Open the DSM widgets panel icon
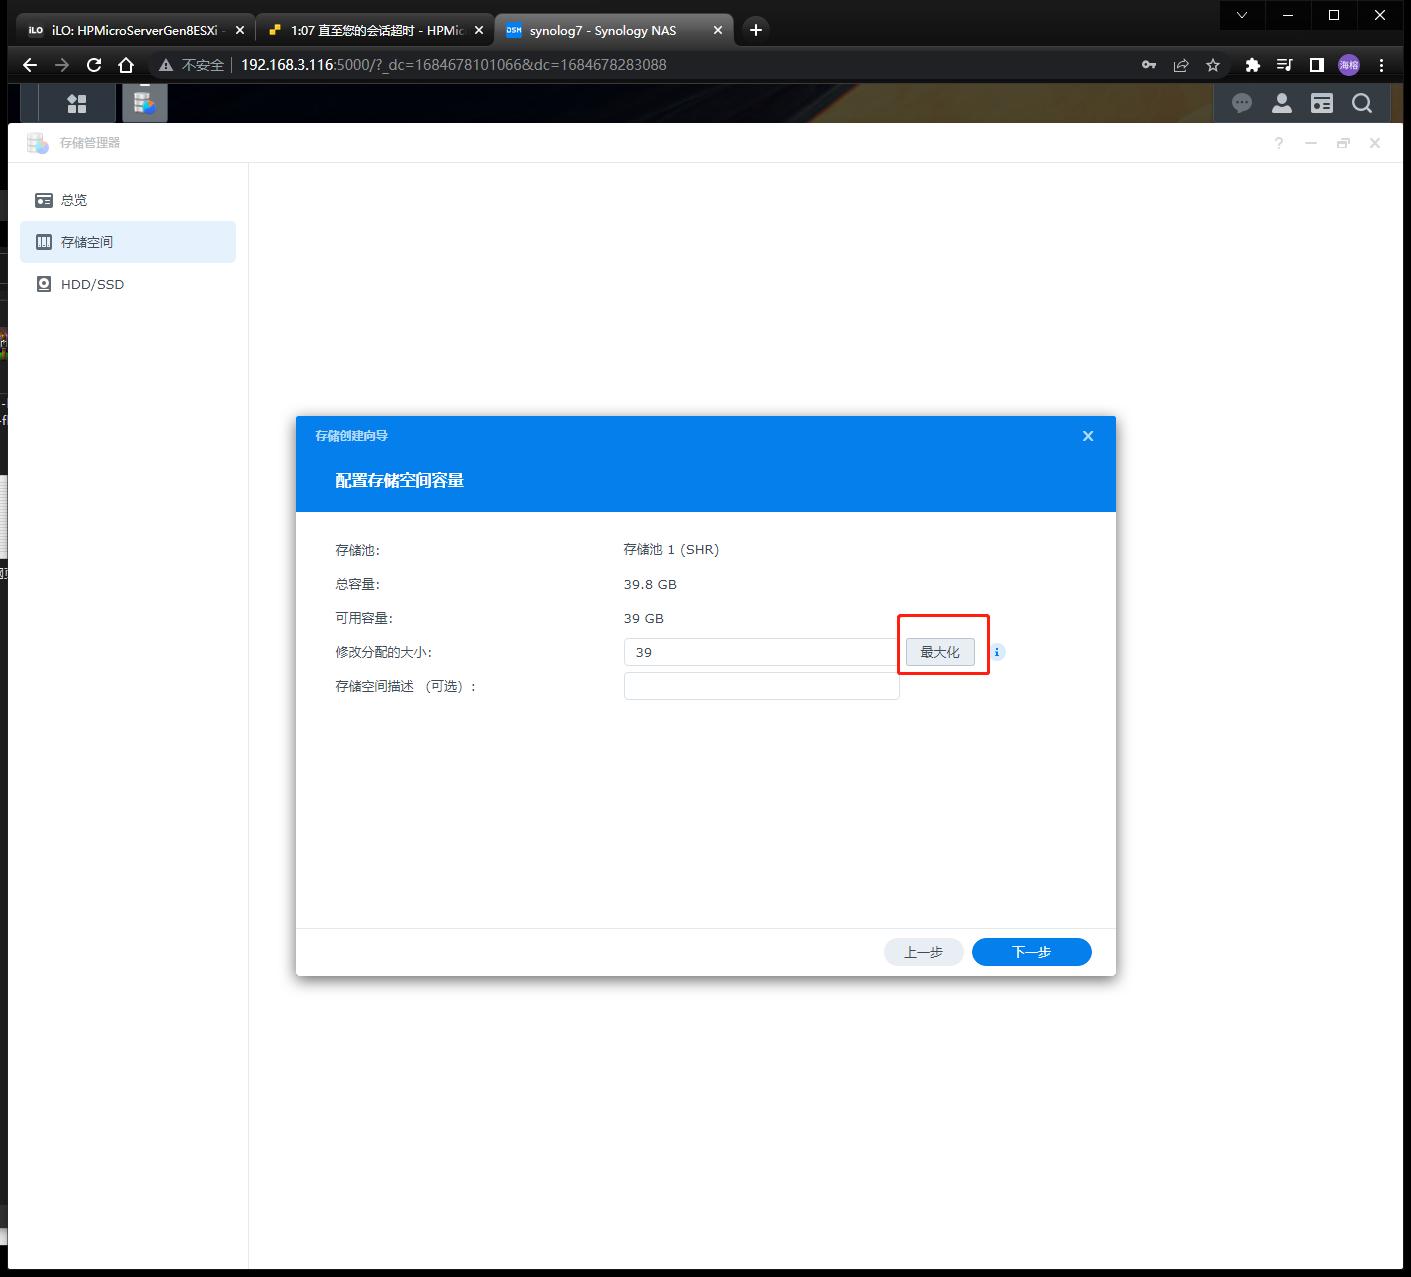This screenshot has width=1411, height=1277. (x=1322, y=103)
